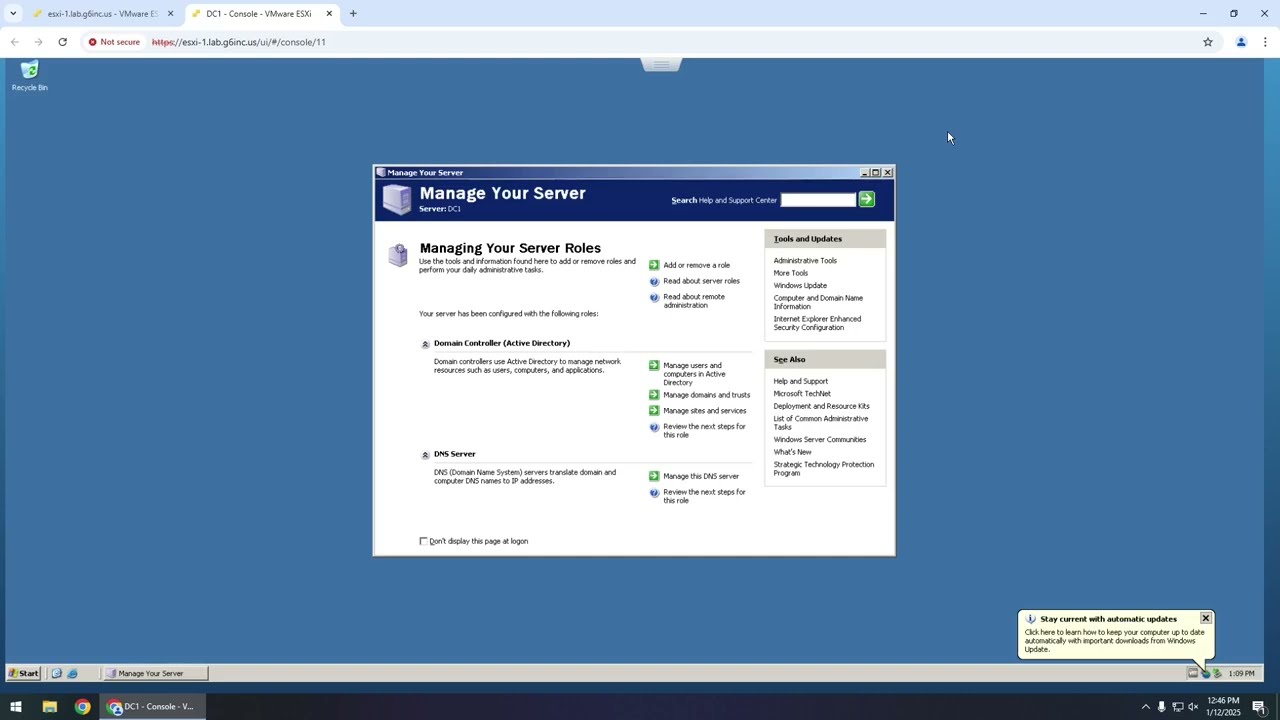Collapse the DNS Server role section
The image size is (1280, 720).
pyautogui.click(x=425, y=455)
